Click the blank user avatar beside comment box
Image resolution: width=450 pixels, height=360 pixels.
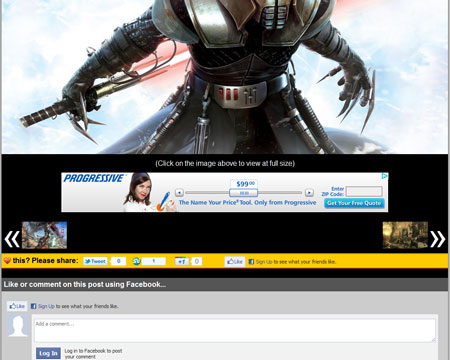tap(18, 326)
